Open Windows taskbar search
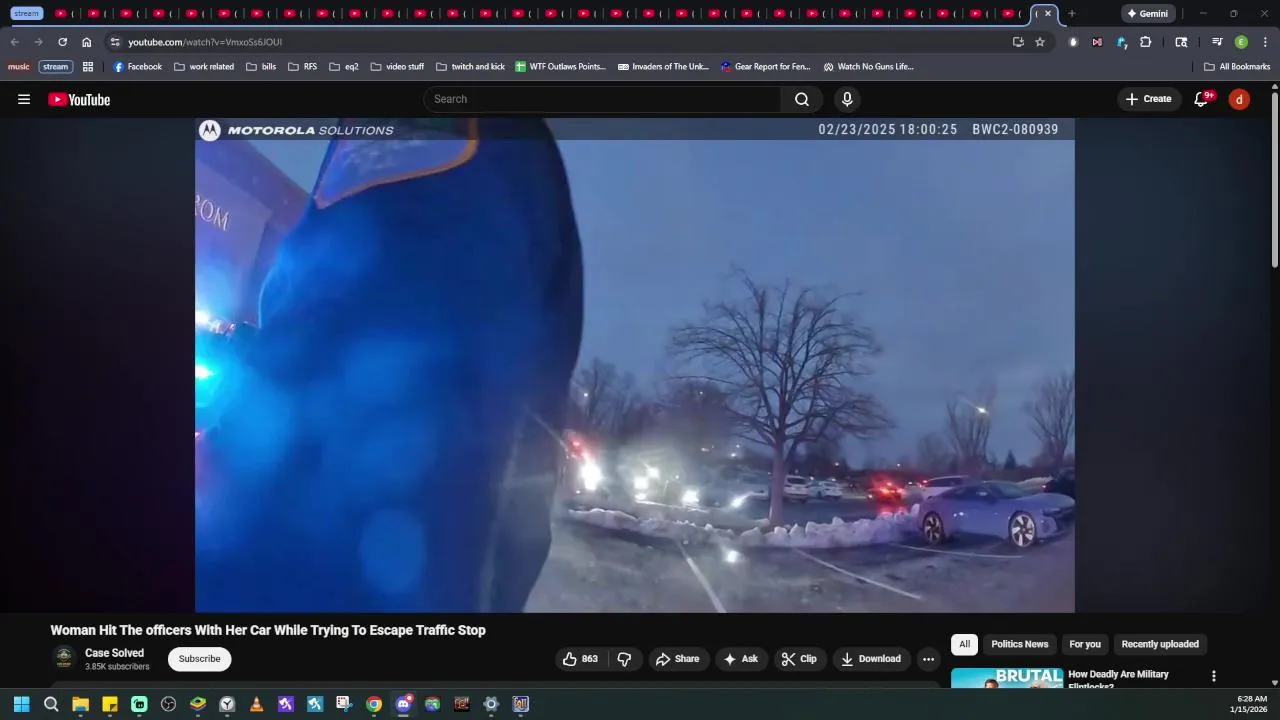This screenshot has width=1280, height=720. click(x=51, y=704)
